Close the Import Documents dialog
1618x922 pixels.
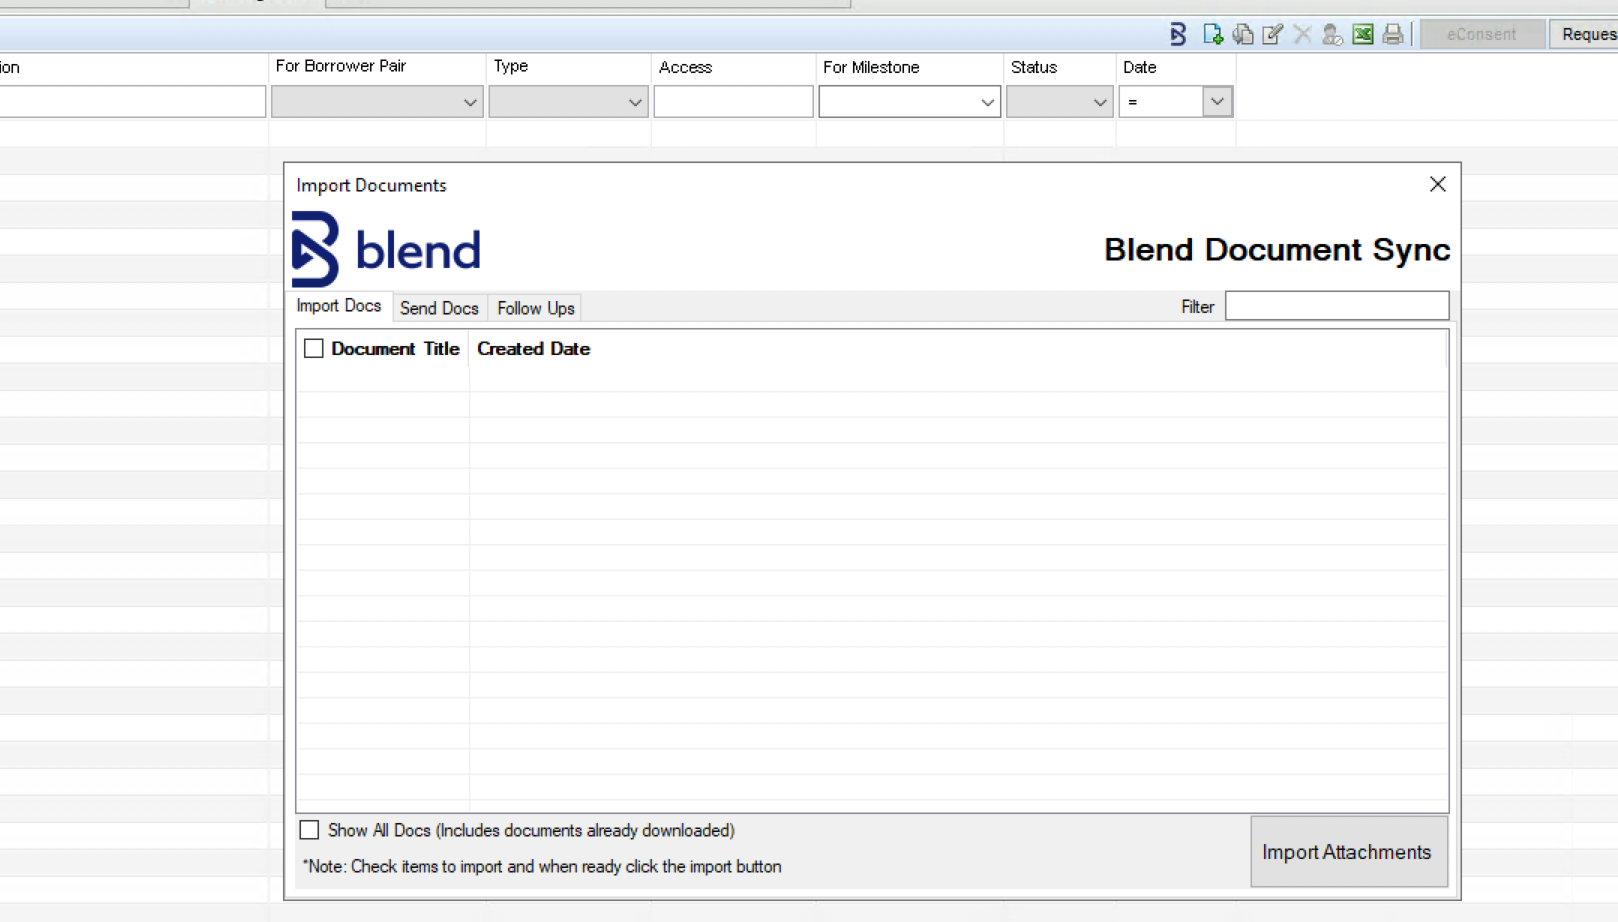tap(1438, 184)
